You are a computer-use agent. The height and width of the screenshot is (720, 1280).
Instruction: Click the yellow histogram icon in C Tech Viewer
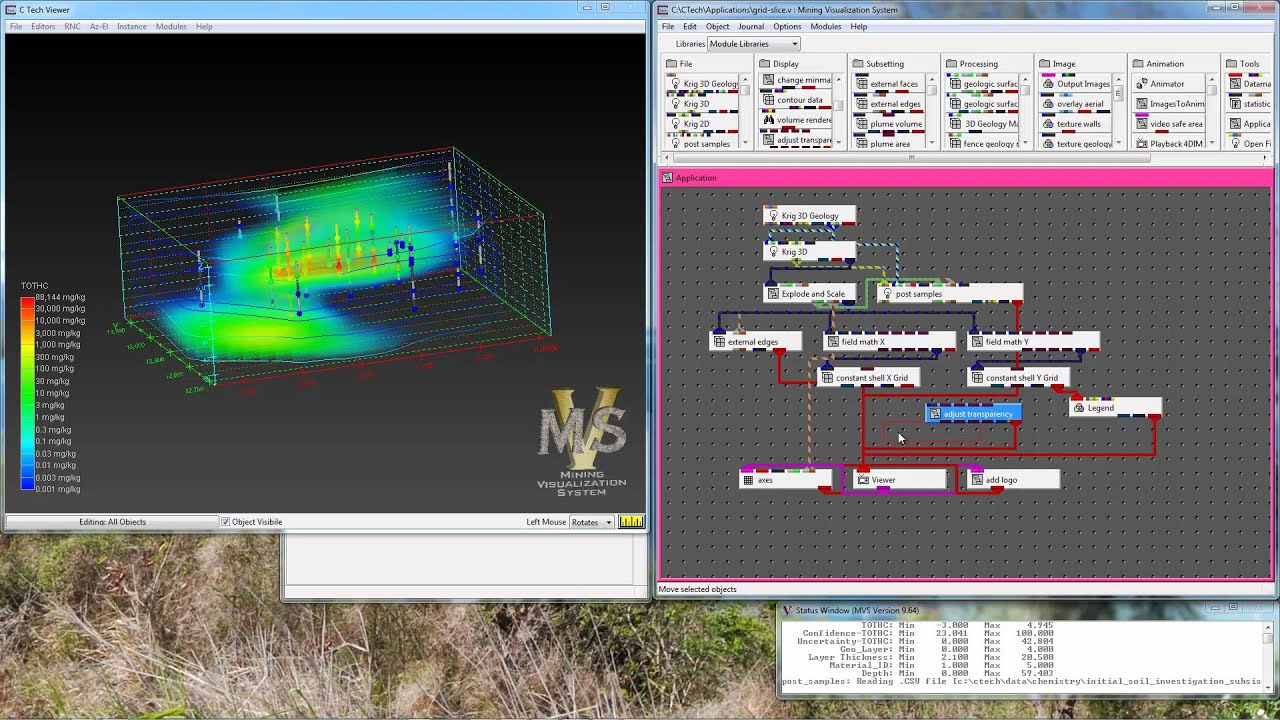pyautogui.click(x=631, y=522)
